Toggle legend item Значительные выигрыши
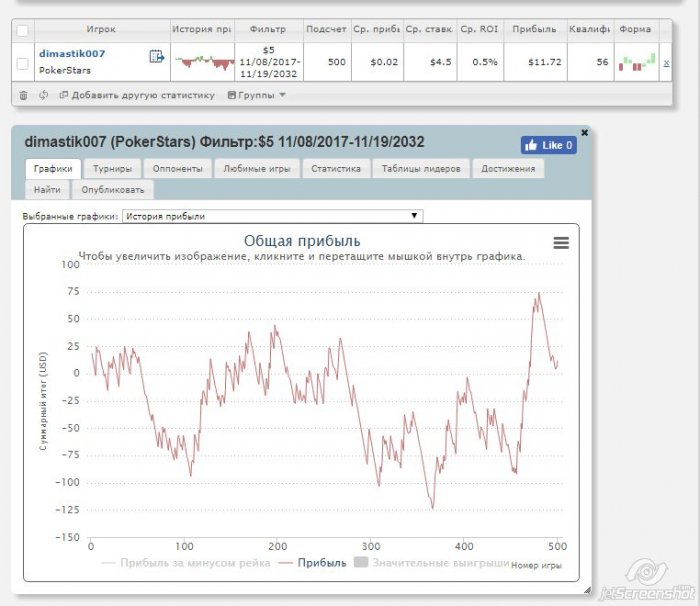The height and width of the screenshot is (606, 700). [x=432, y=563]
